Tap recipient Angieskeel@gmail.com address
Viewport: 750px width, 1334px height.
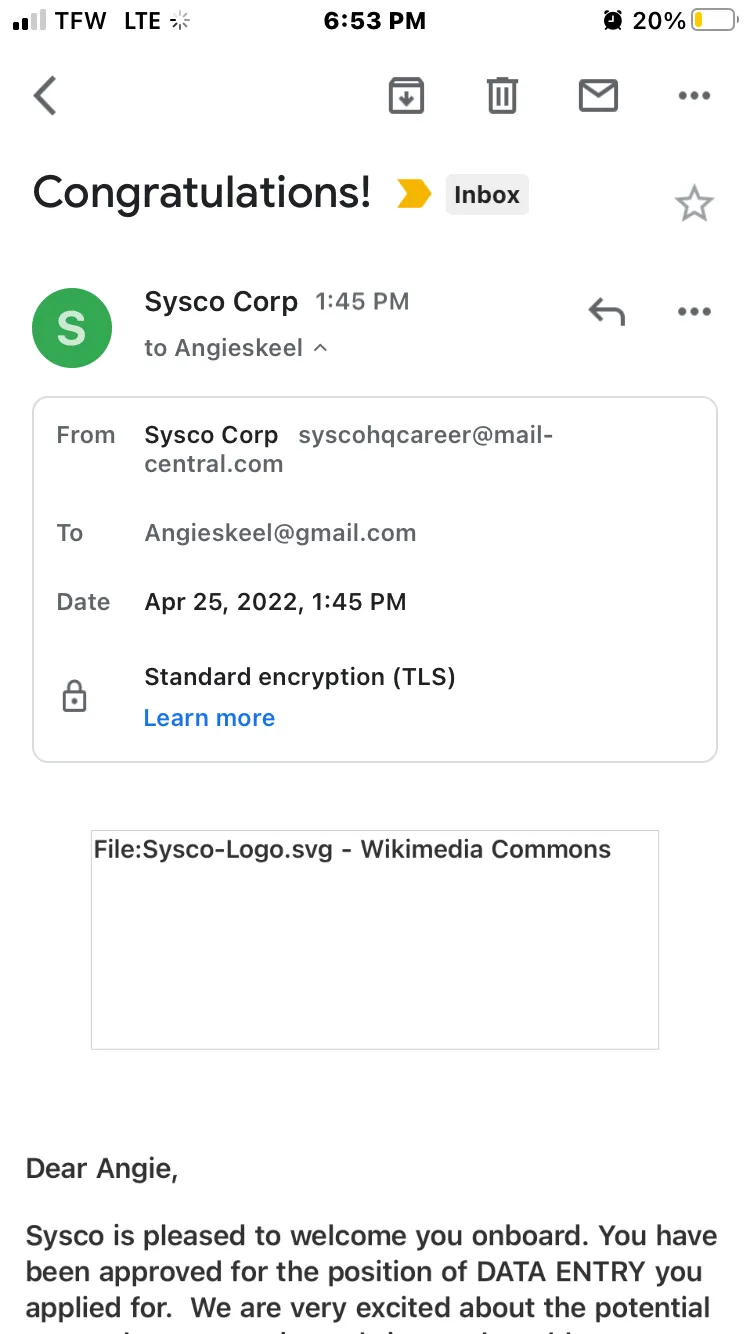280,533
